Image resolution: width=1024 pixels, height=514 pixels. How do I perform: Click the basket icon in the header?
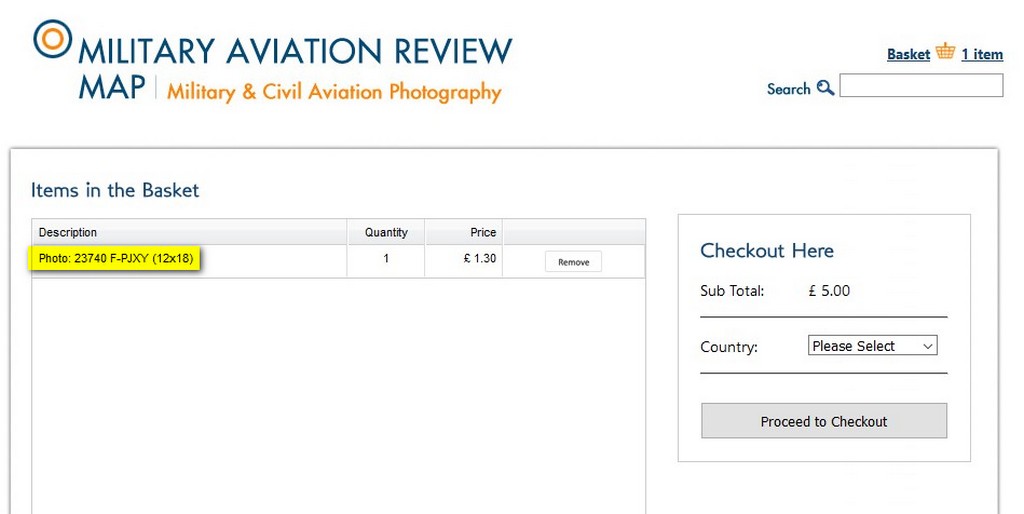pos(945,52)
